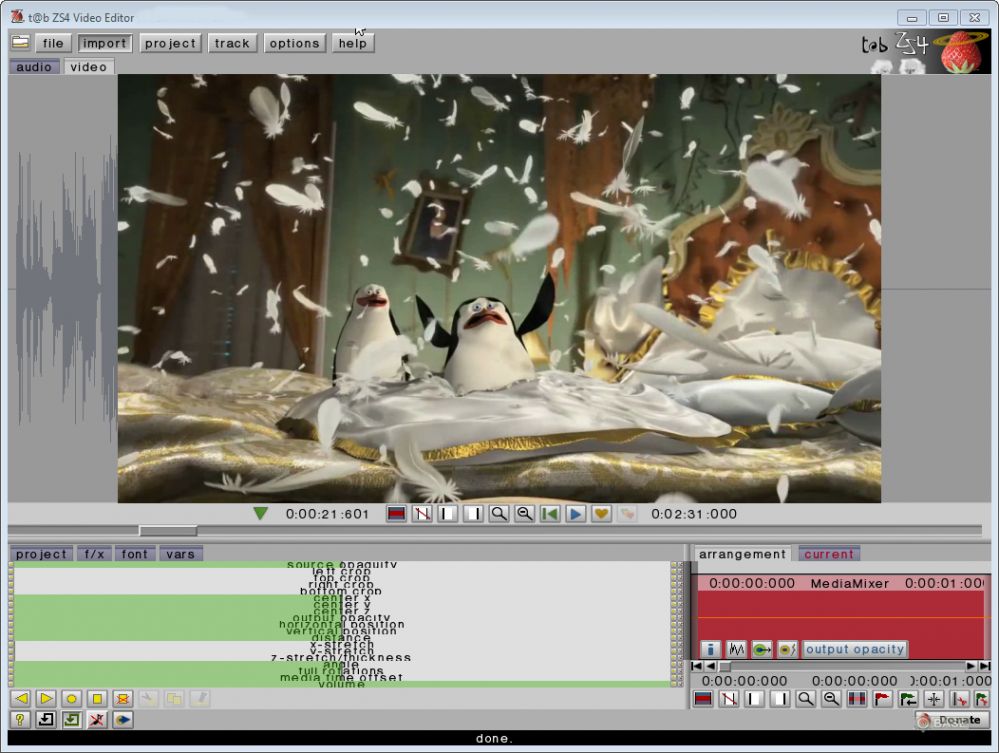The image size is (999, 753).
Task: Open the import menu
Action: click(104, 43)
